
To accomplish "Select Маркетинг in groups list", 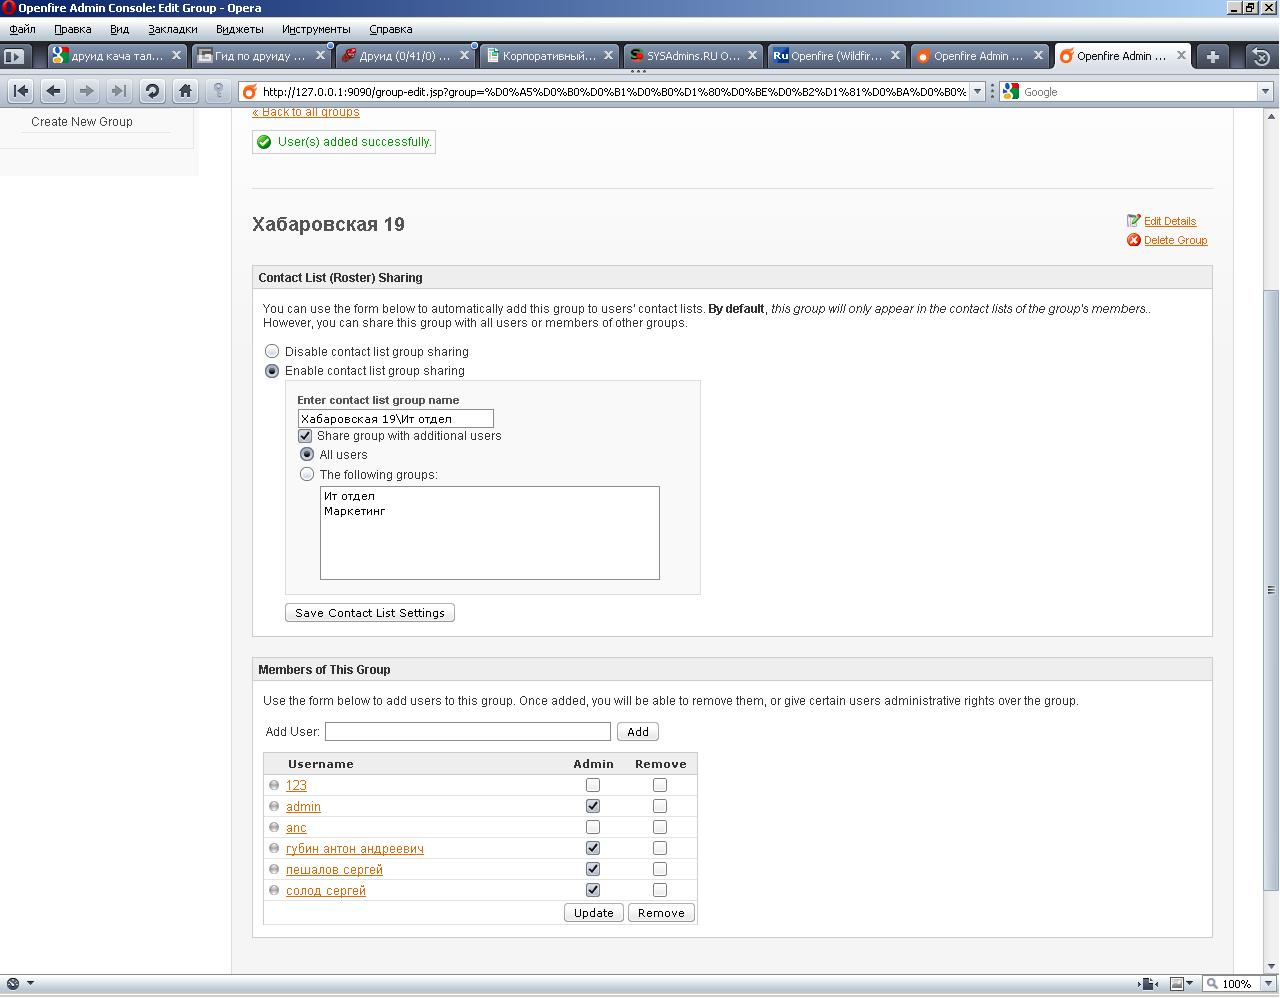I will point(355,511).
